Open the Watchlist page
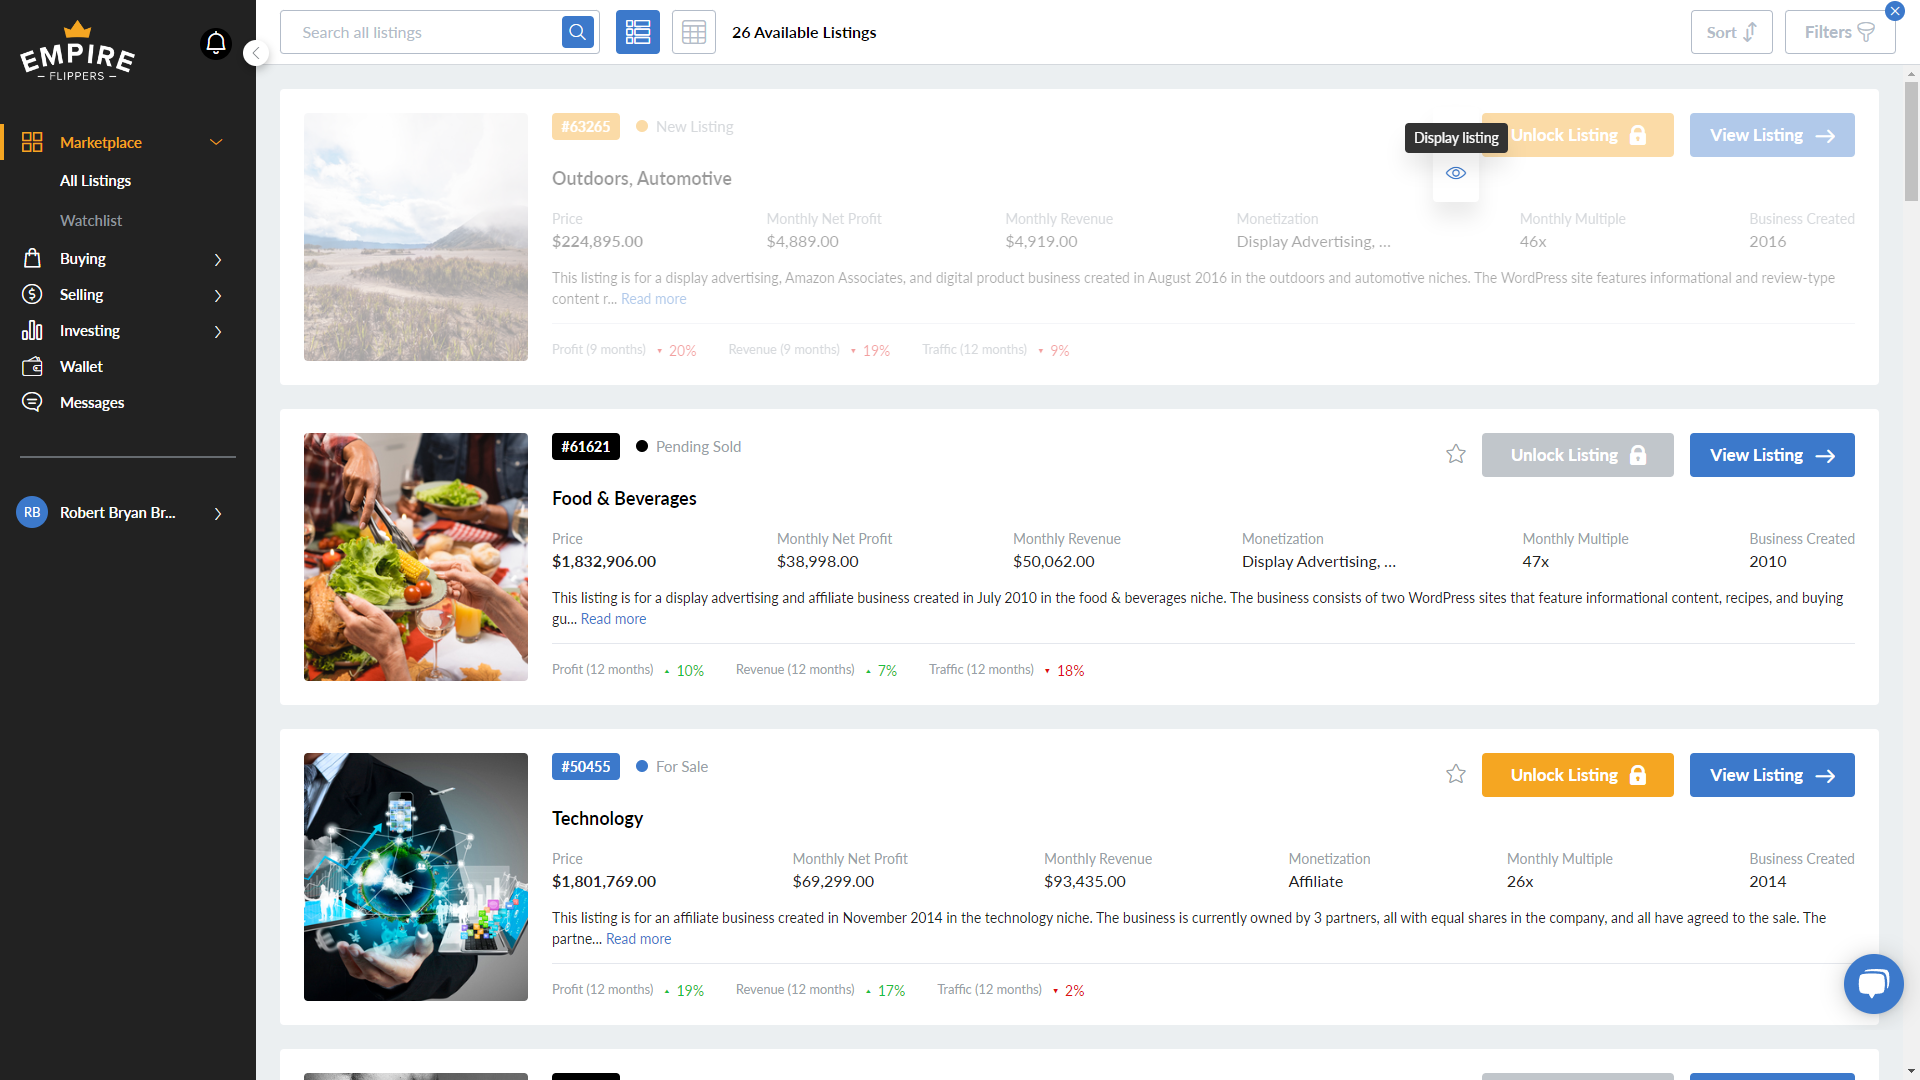This screenshot has height=1080, width=1920. coord(91,220)
